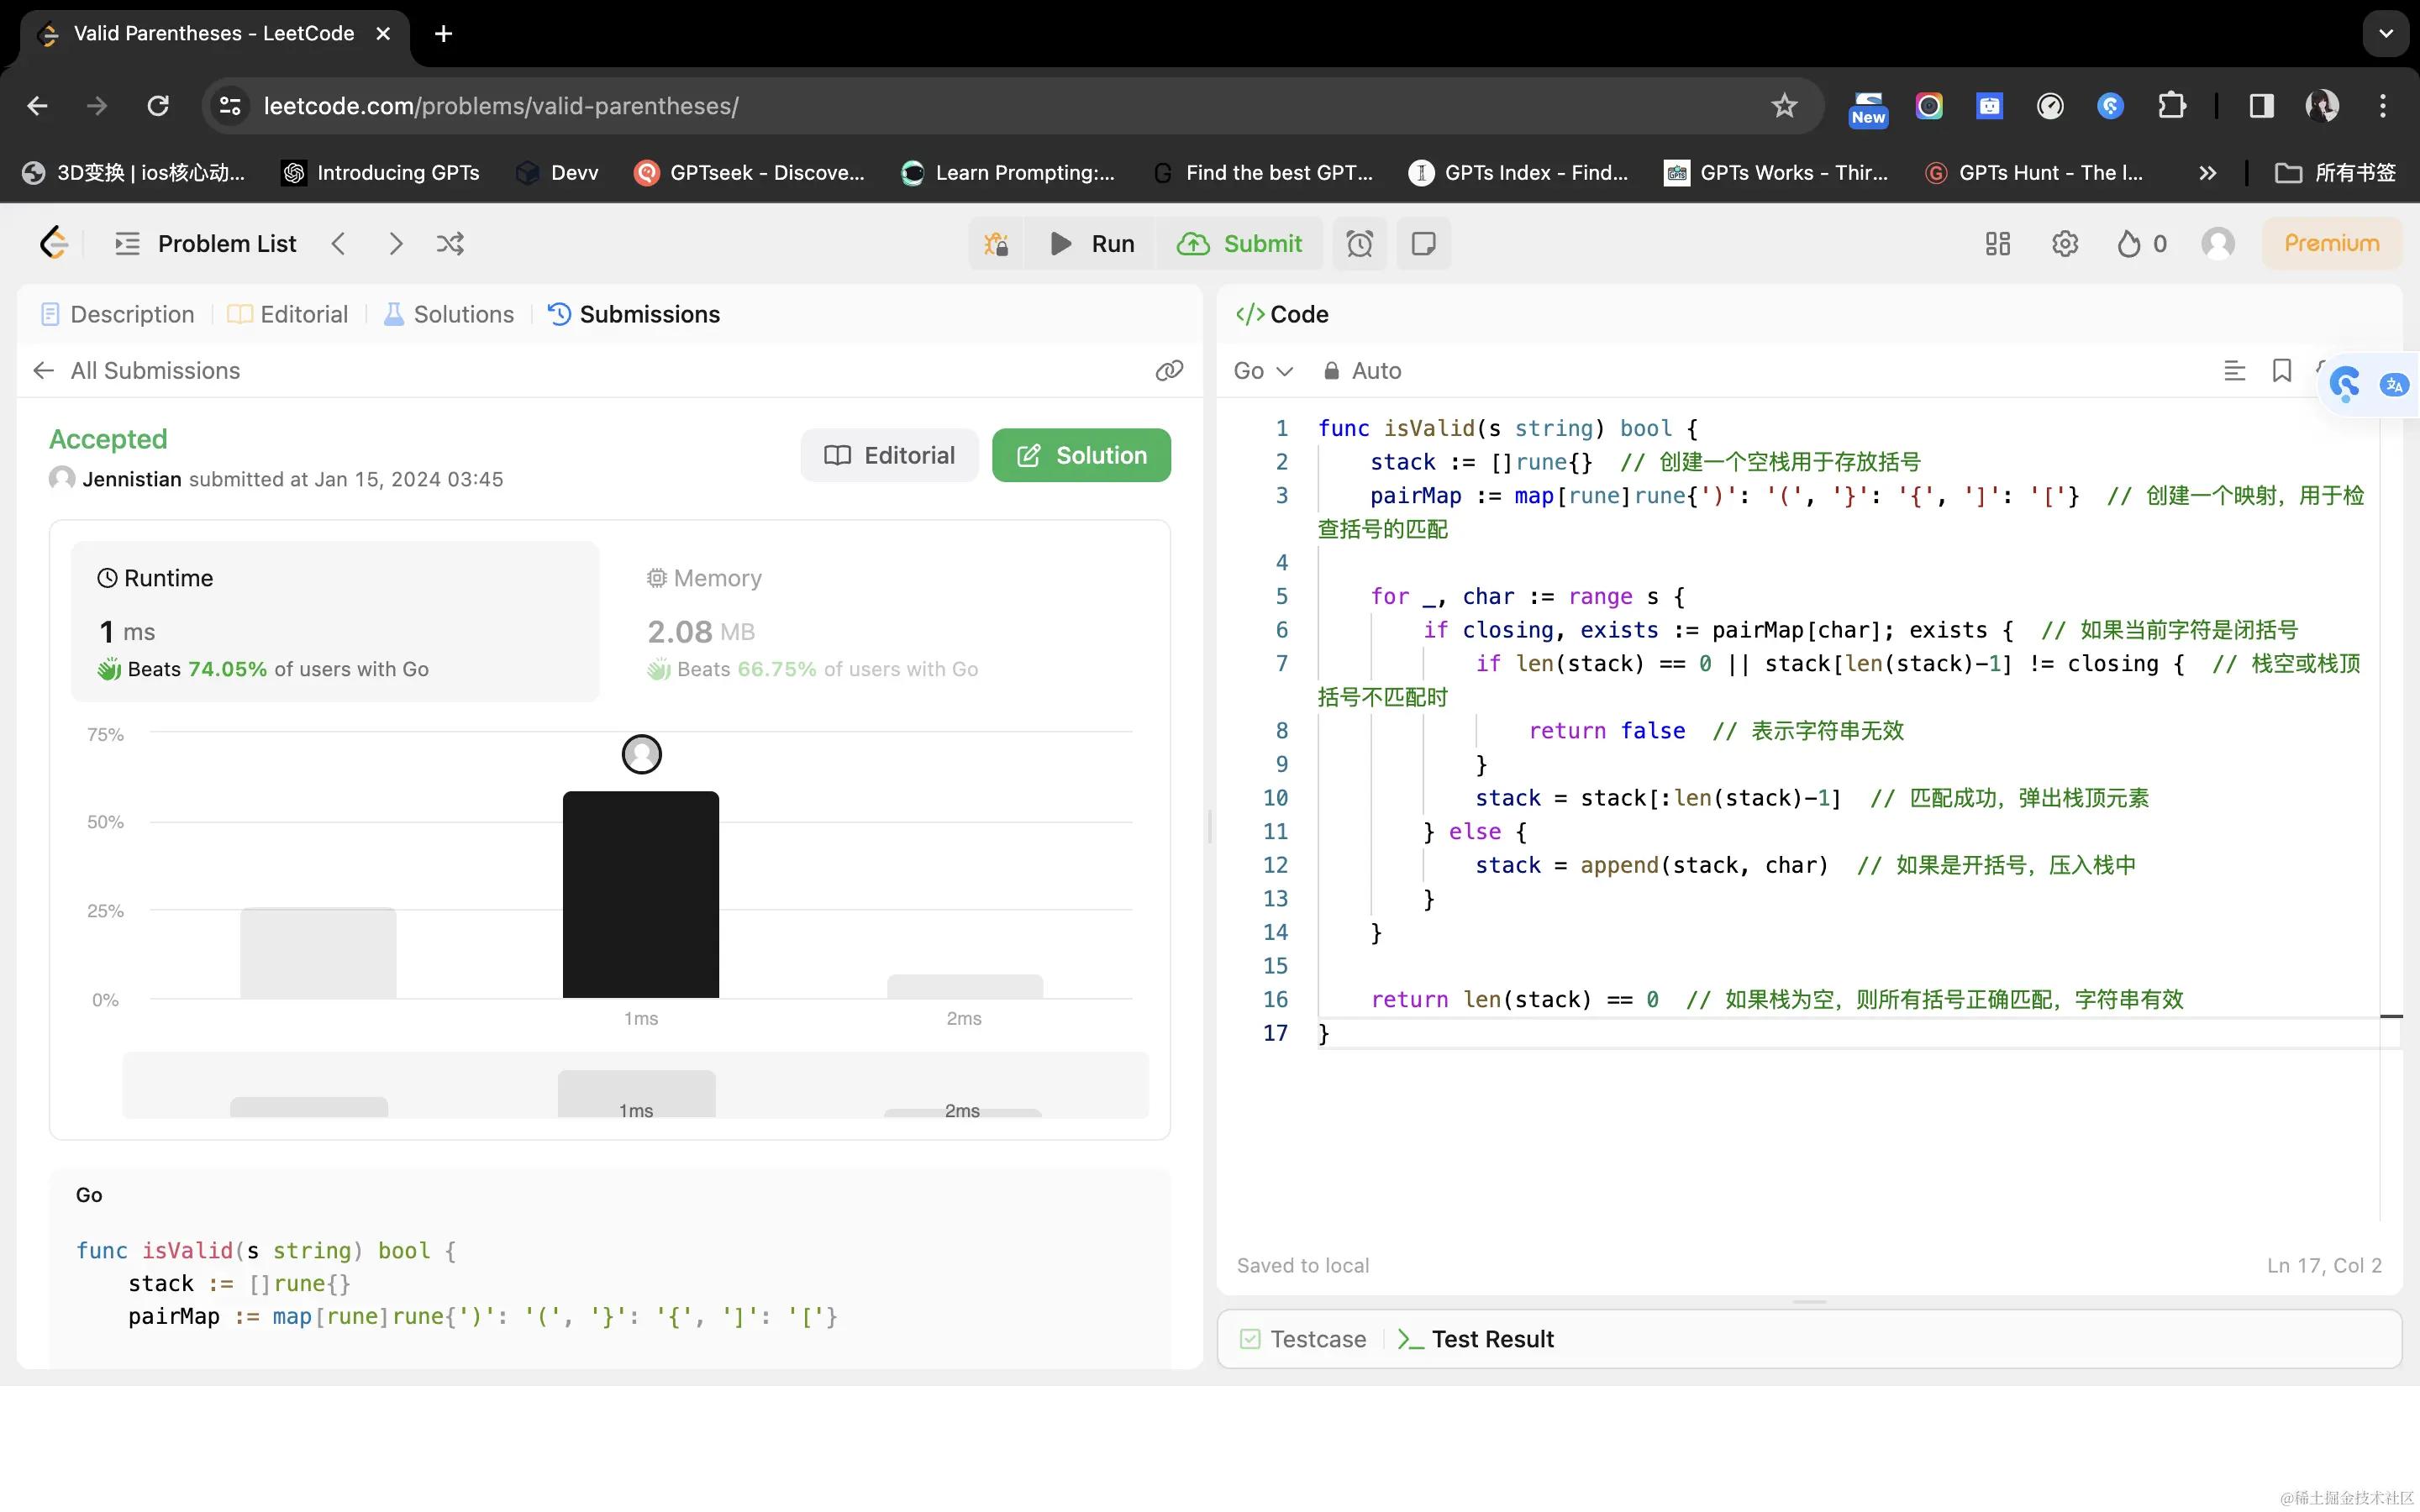The image size is (2420, 1512).
Task: Toggle the Auto lock indicator
Action: click(x=1362, y=371)
